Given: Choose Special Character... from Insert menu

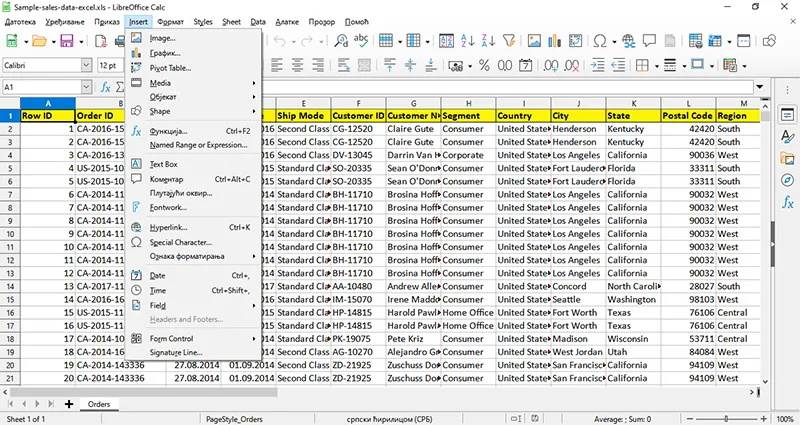Looking at the screenshot, I should coord(194,242).
